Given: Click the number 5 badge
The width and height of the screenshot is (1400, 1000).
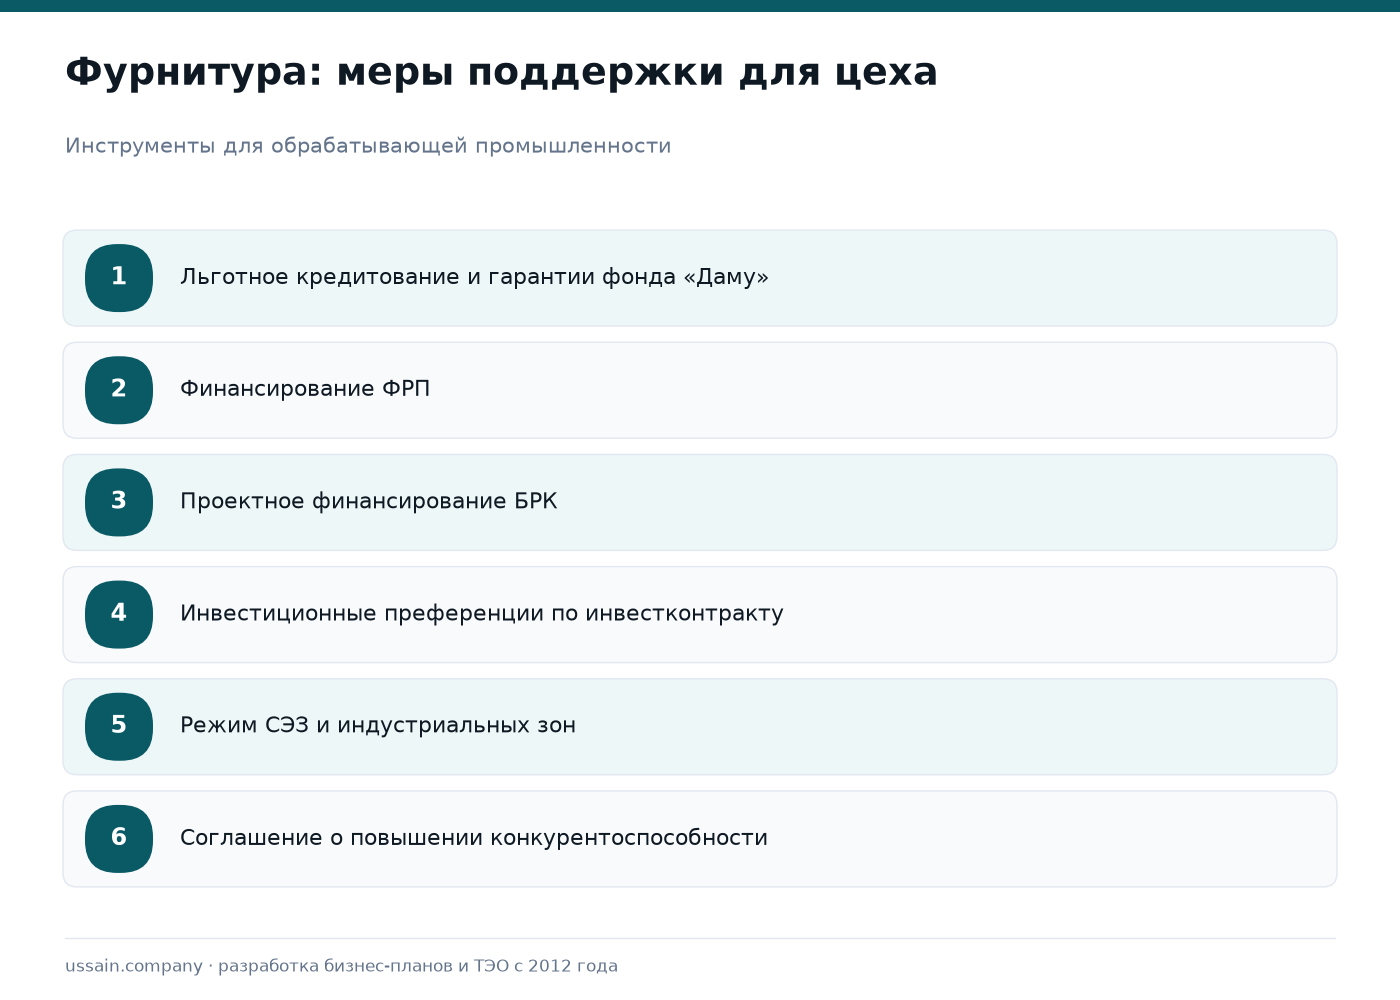Looking at the screenshot, I should 119,726.
